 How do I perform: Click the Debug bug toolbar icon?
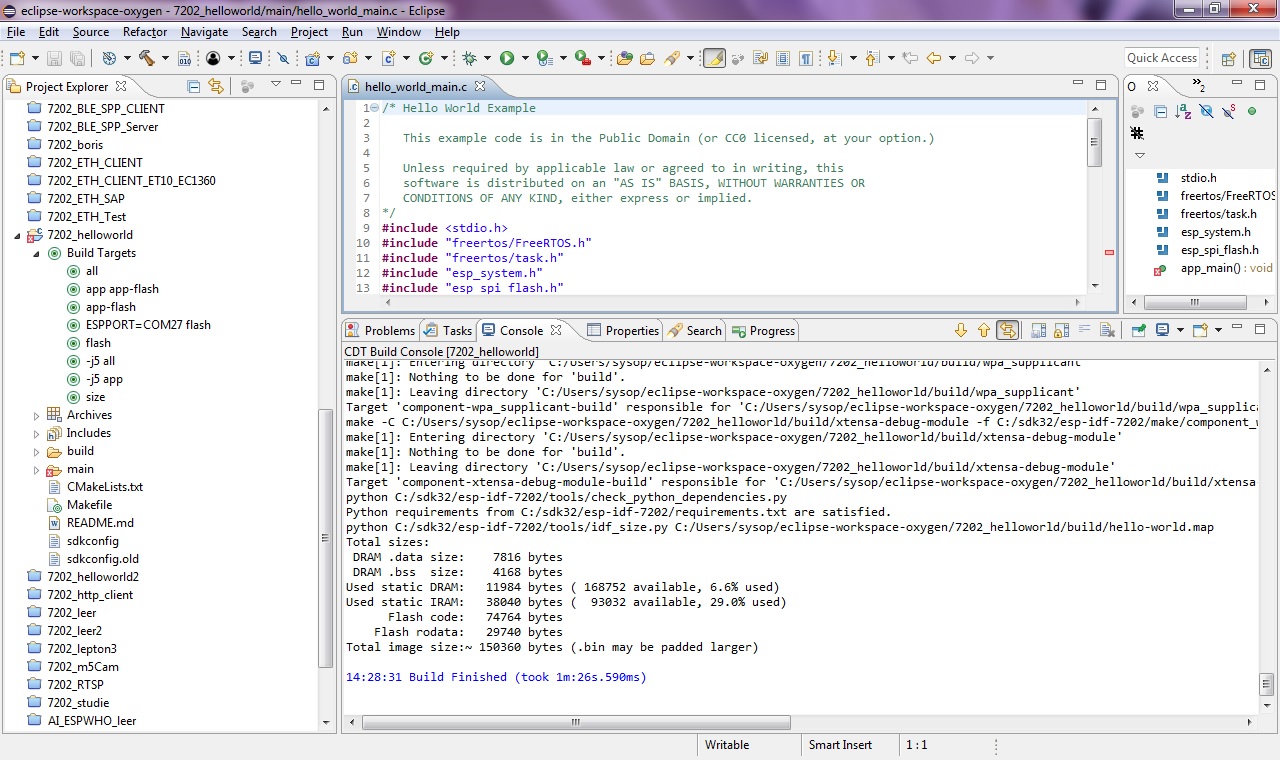pos(469,58)
